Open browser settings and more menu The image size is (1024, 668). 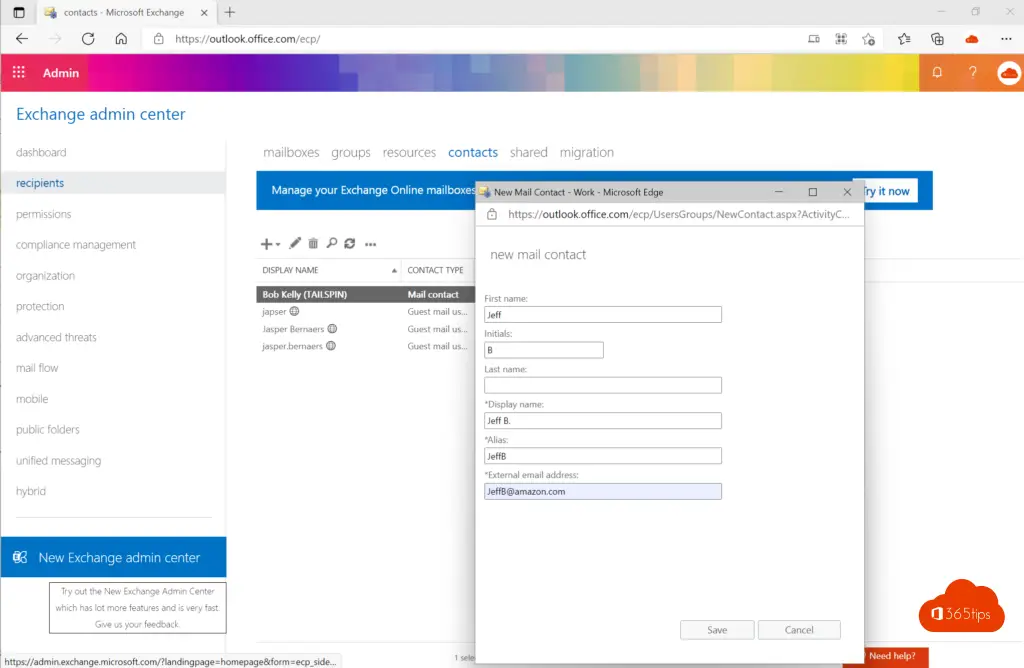1006,39
